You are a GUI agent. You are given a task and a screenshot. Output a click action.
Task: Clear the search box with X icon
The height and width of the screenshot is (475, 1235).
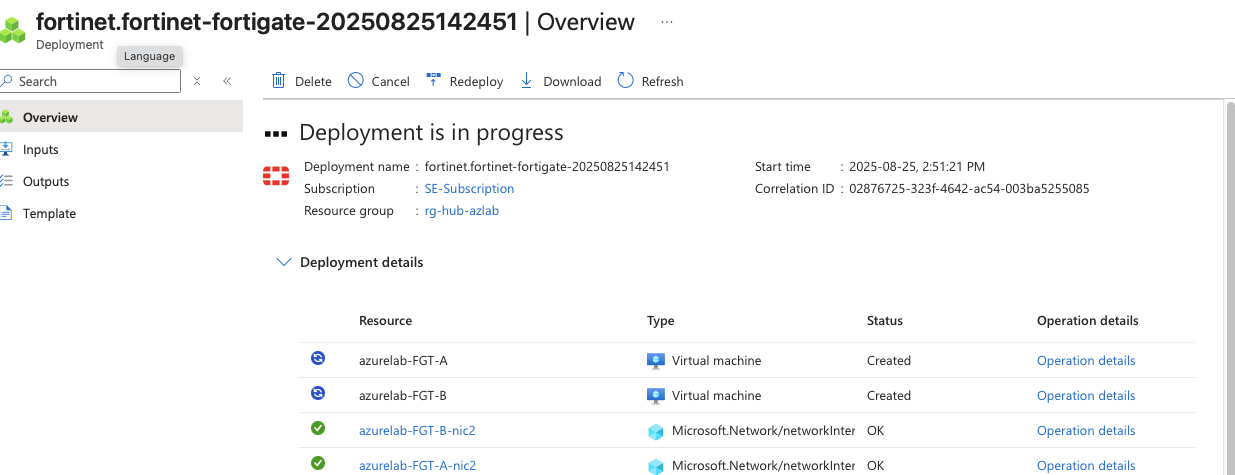(x=197, y=81)
